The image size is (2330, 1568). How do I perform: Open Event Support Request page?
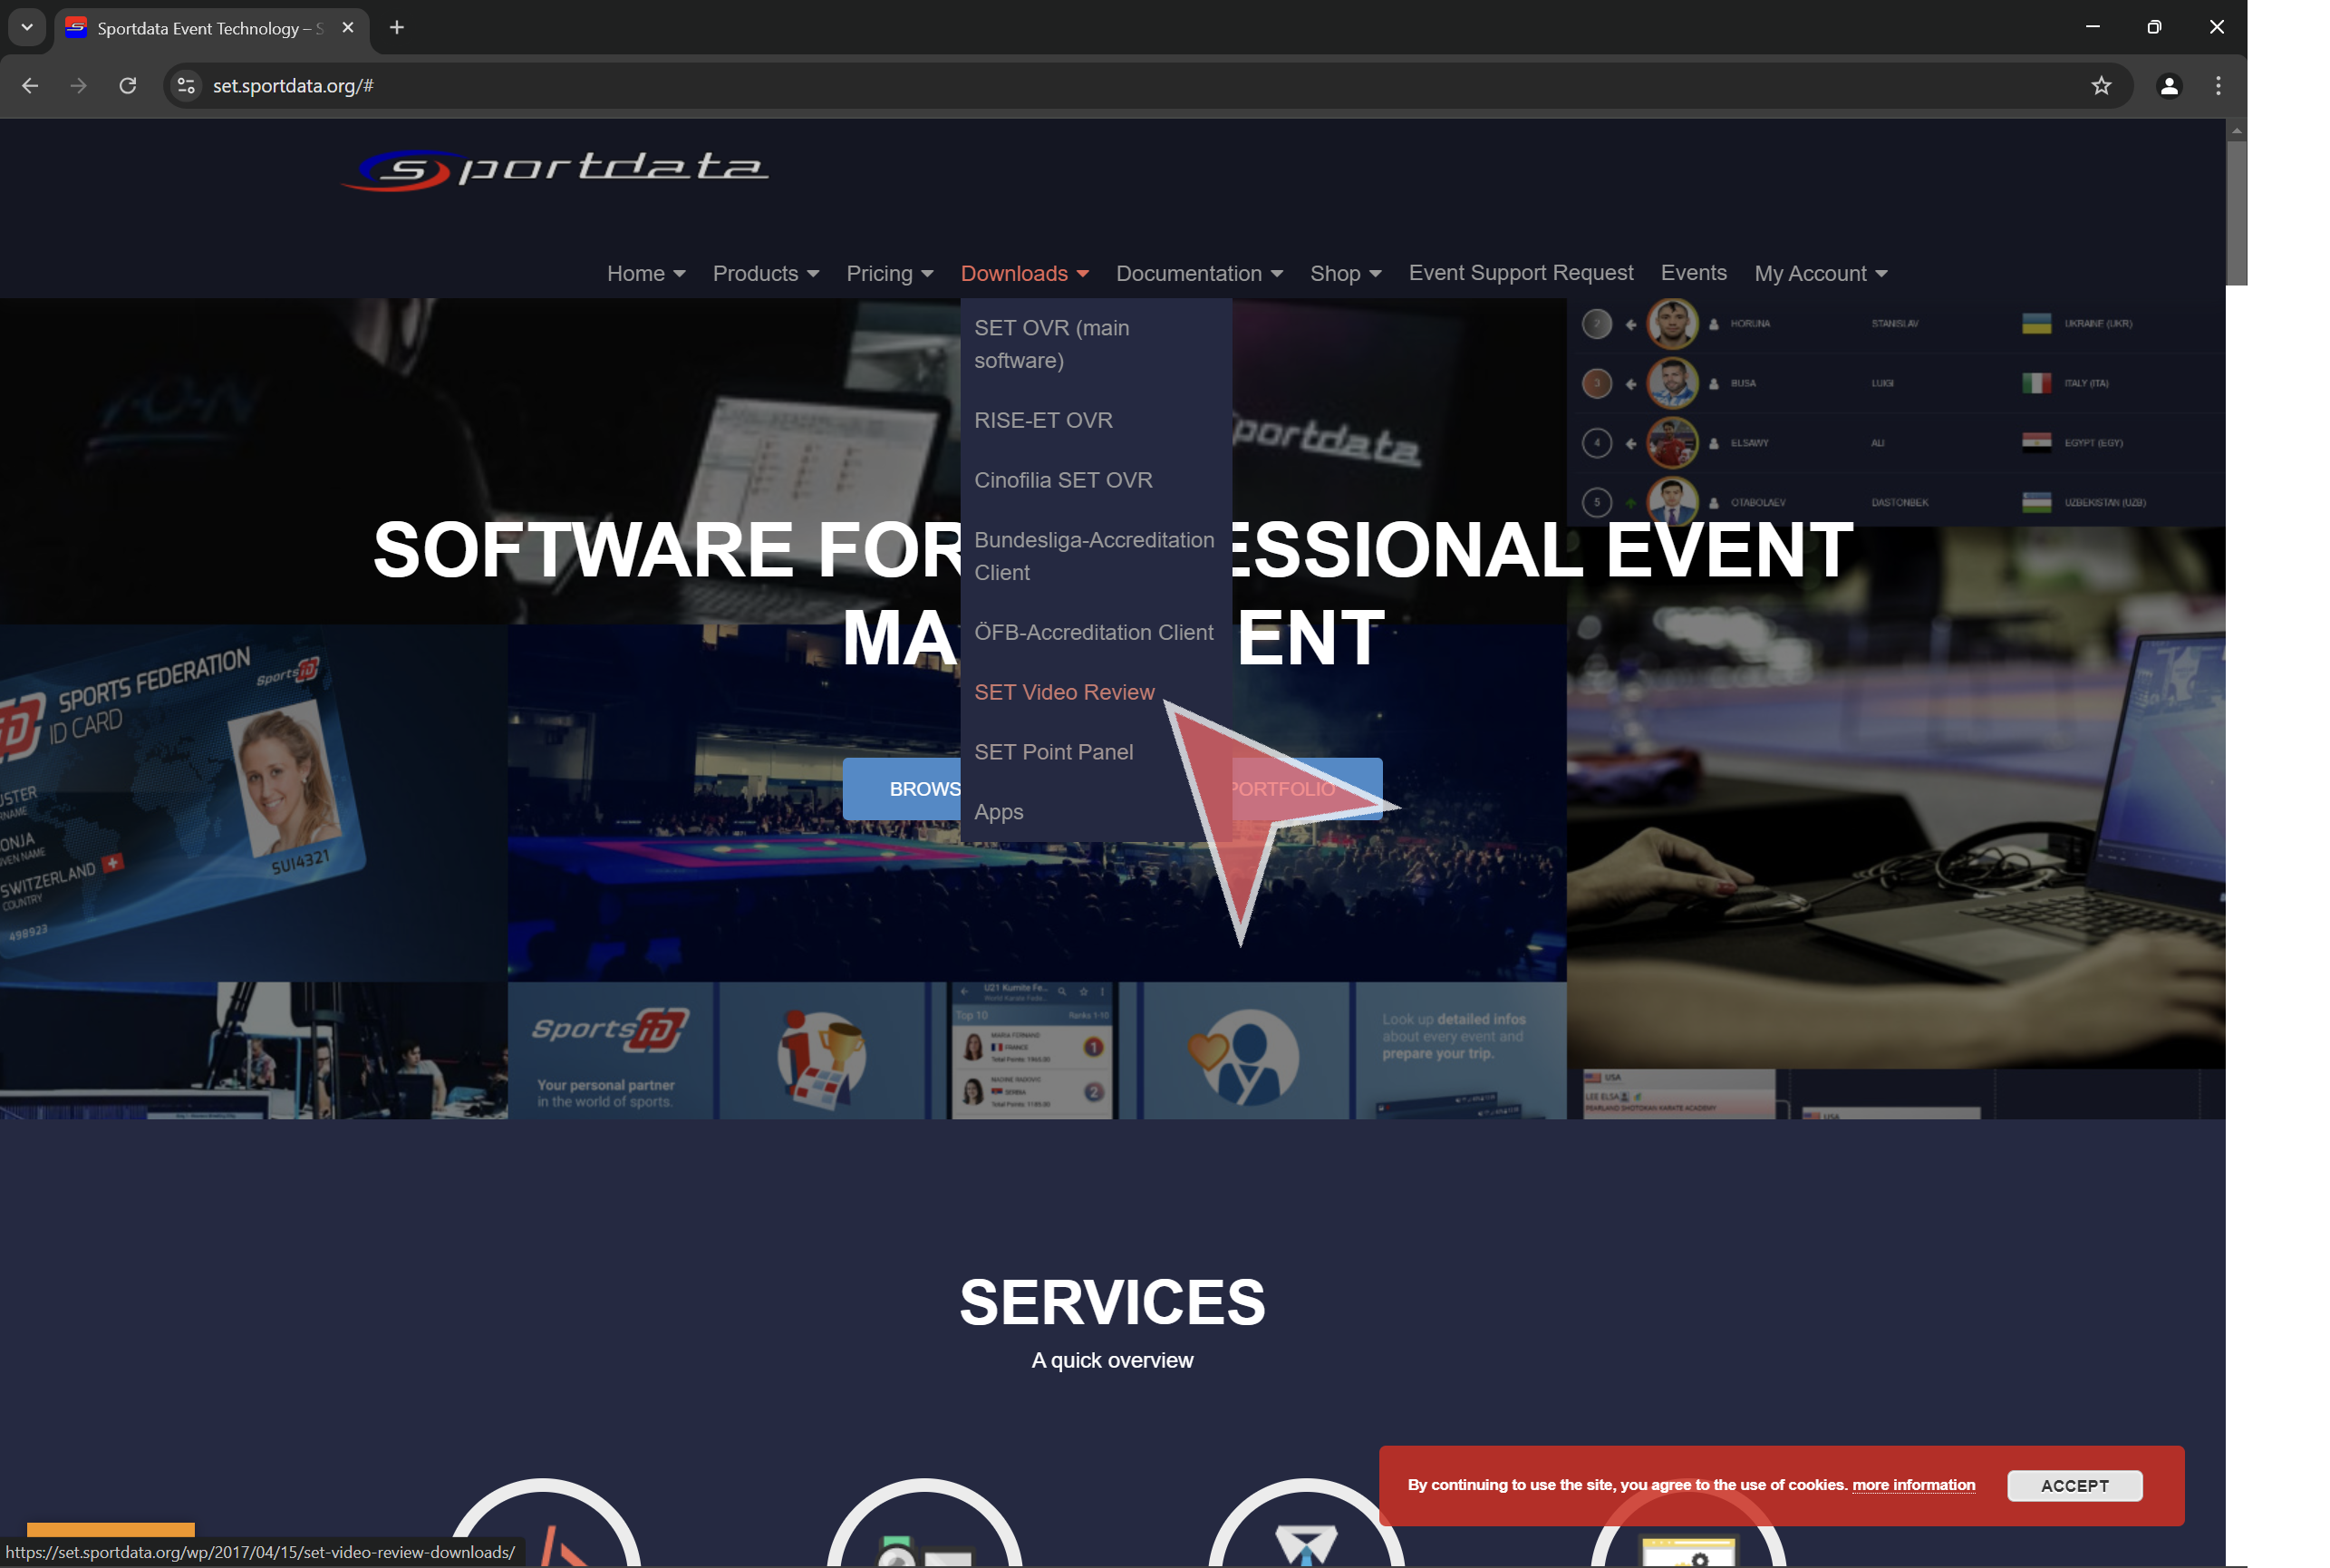point(1520,272)
